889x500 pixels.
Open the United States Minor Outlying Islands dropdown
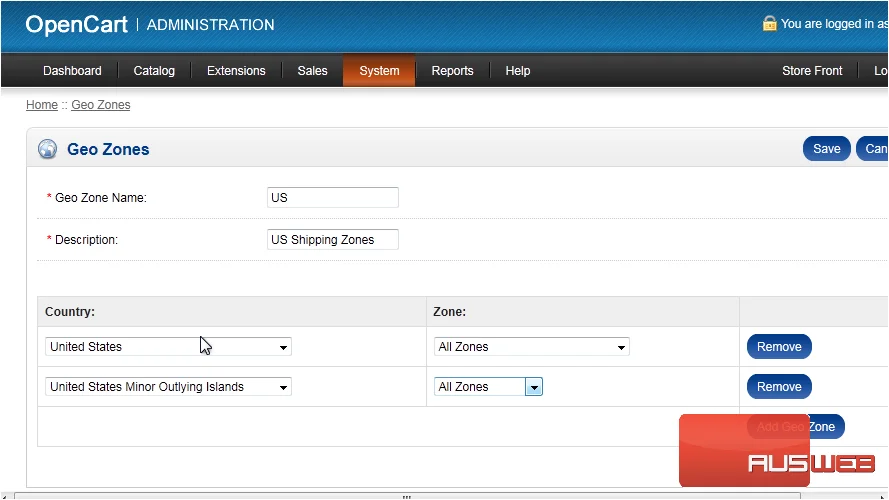coord(168,387)
